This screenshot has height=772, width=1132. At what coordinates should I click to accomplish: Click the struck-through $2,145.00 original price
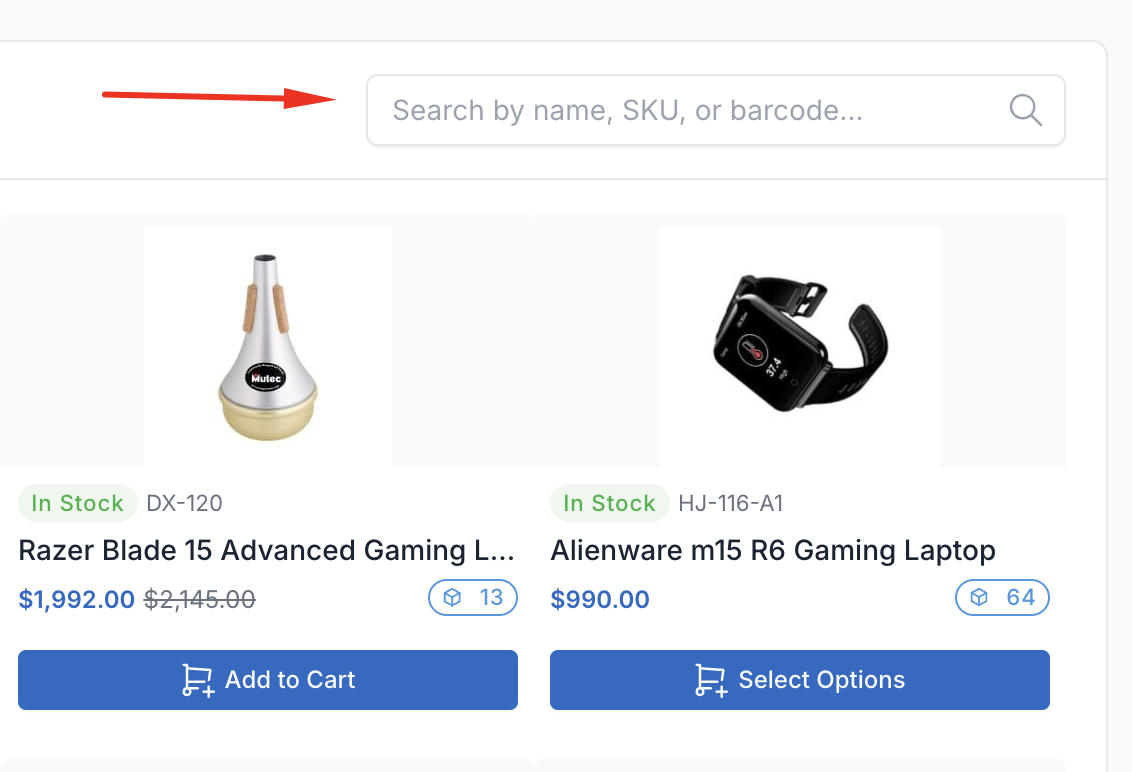click(x=200, y=600)
